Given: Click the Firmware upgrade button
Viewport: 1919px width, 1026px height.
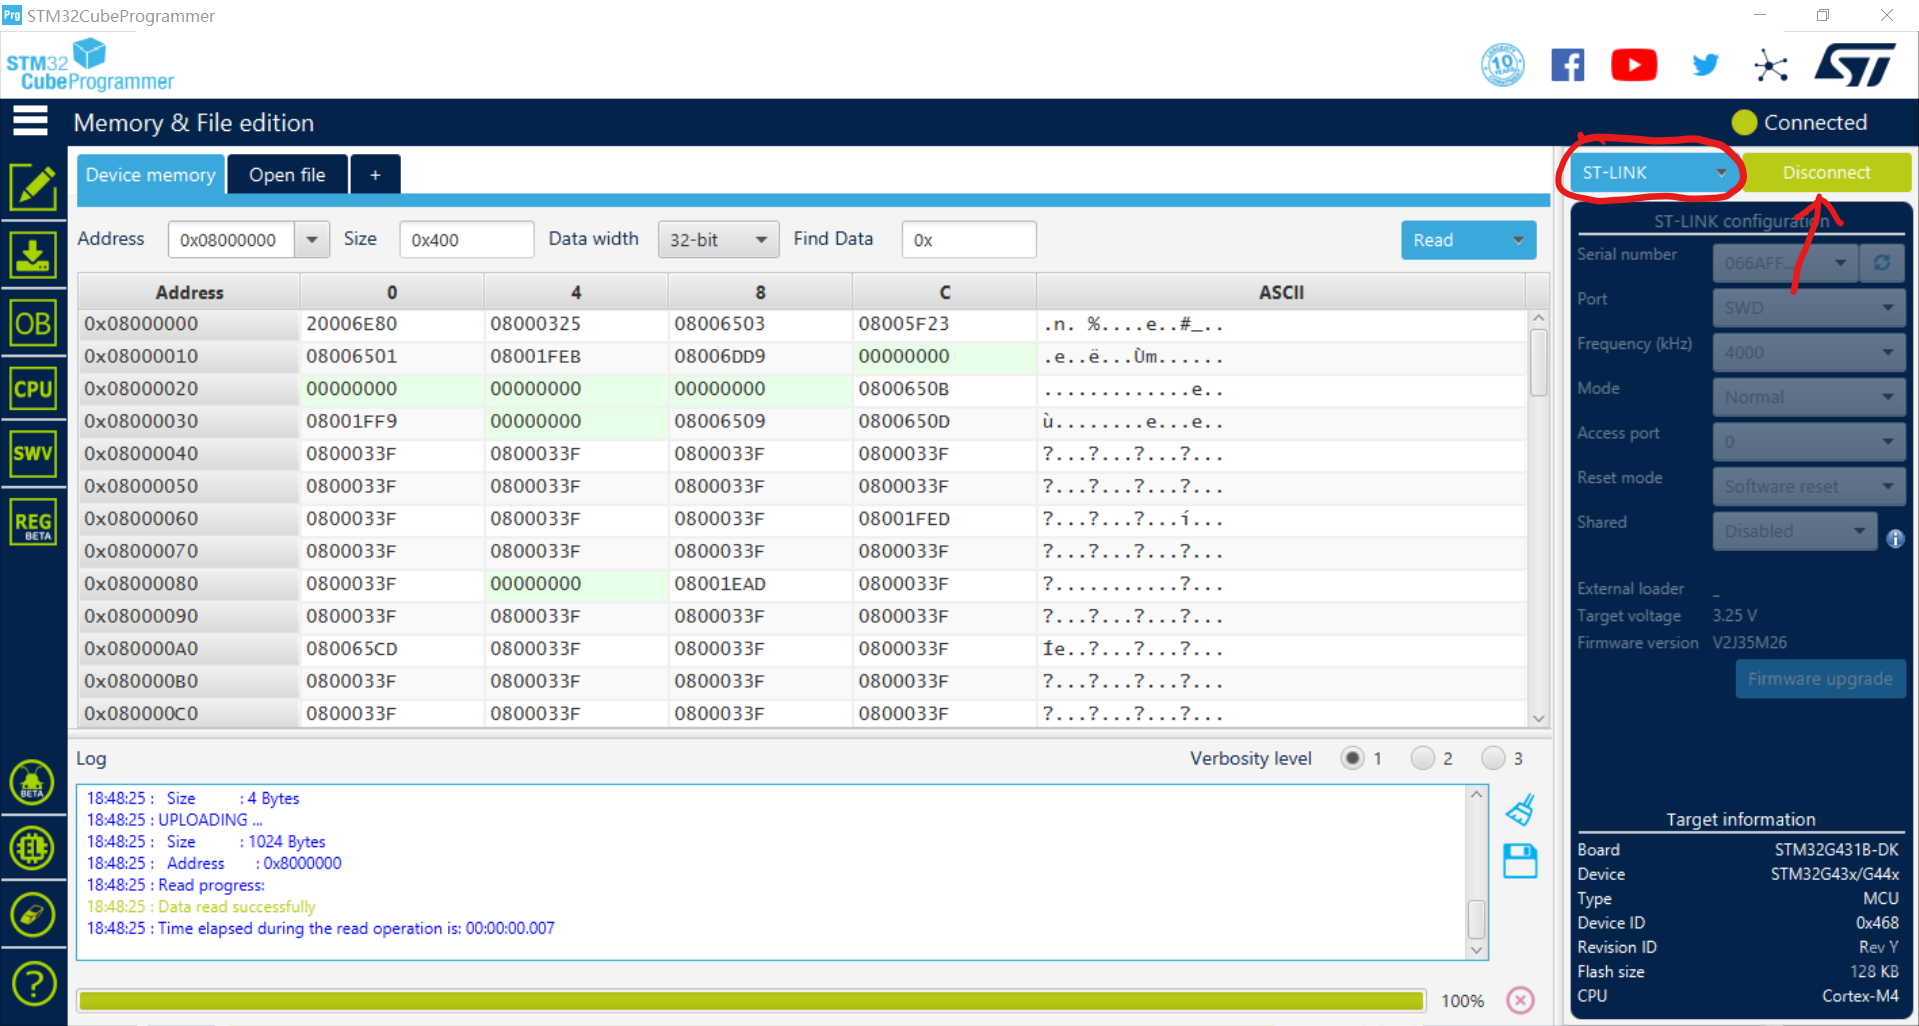Looking at the screenshot, I should pos(1820,679).
